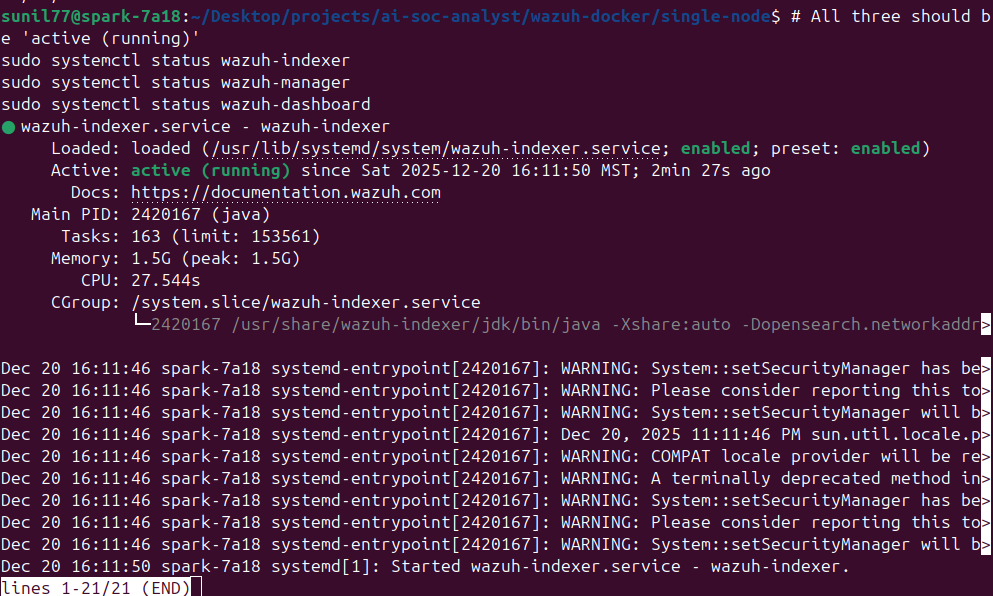Viewport: 993px width, 596px height.
Task: Click the truncation marker on the COMPAT locale line
Action: 985,457
